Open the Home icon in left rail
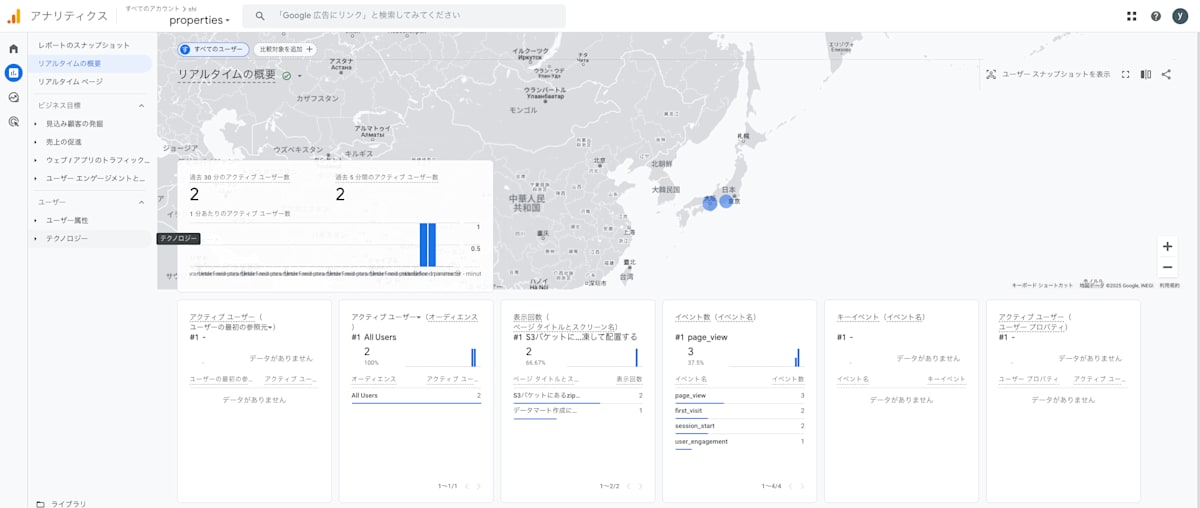The image size is (1200, 508). tap(13, 48)
